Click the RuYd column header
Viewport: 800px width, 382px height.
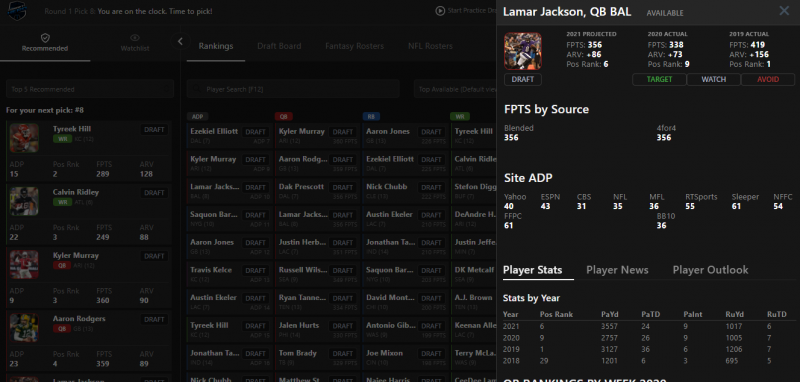(735, 315)
